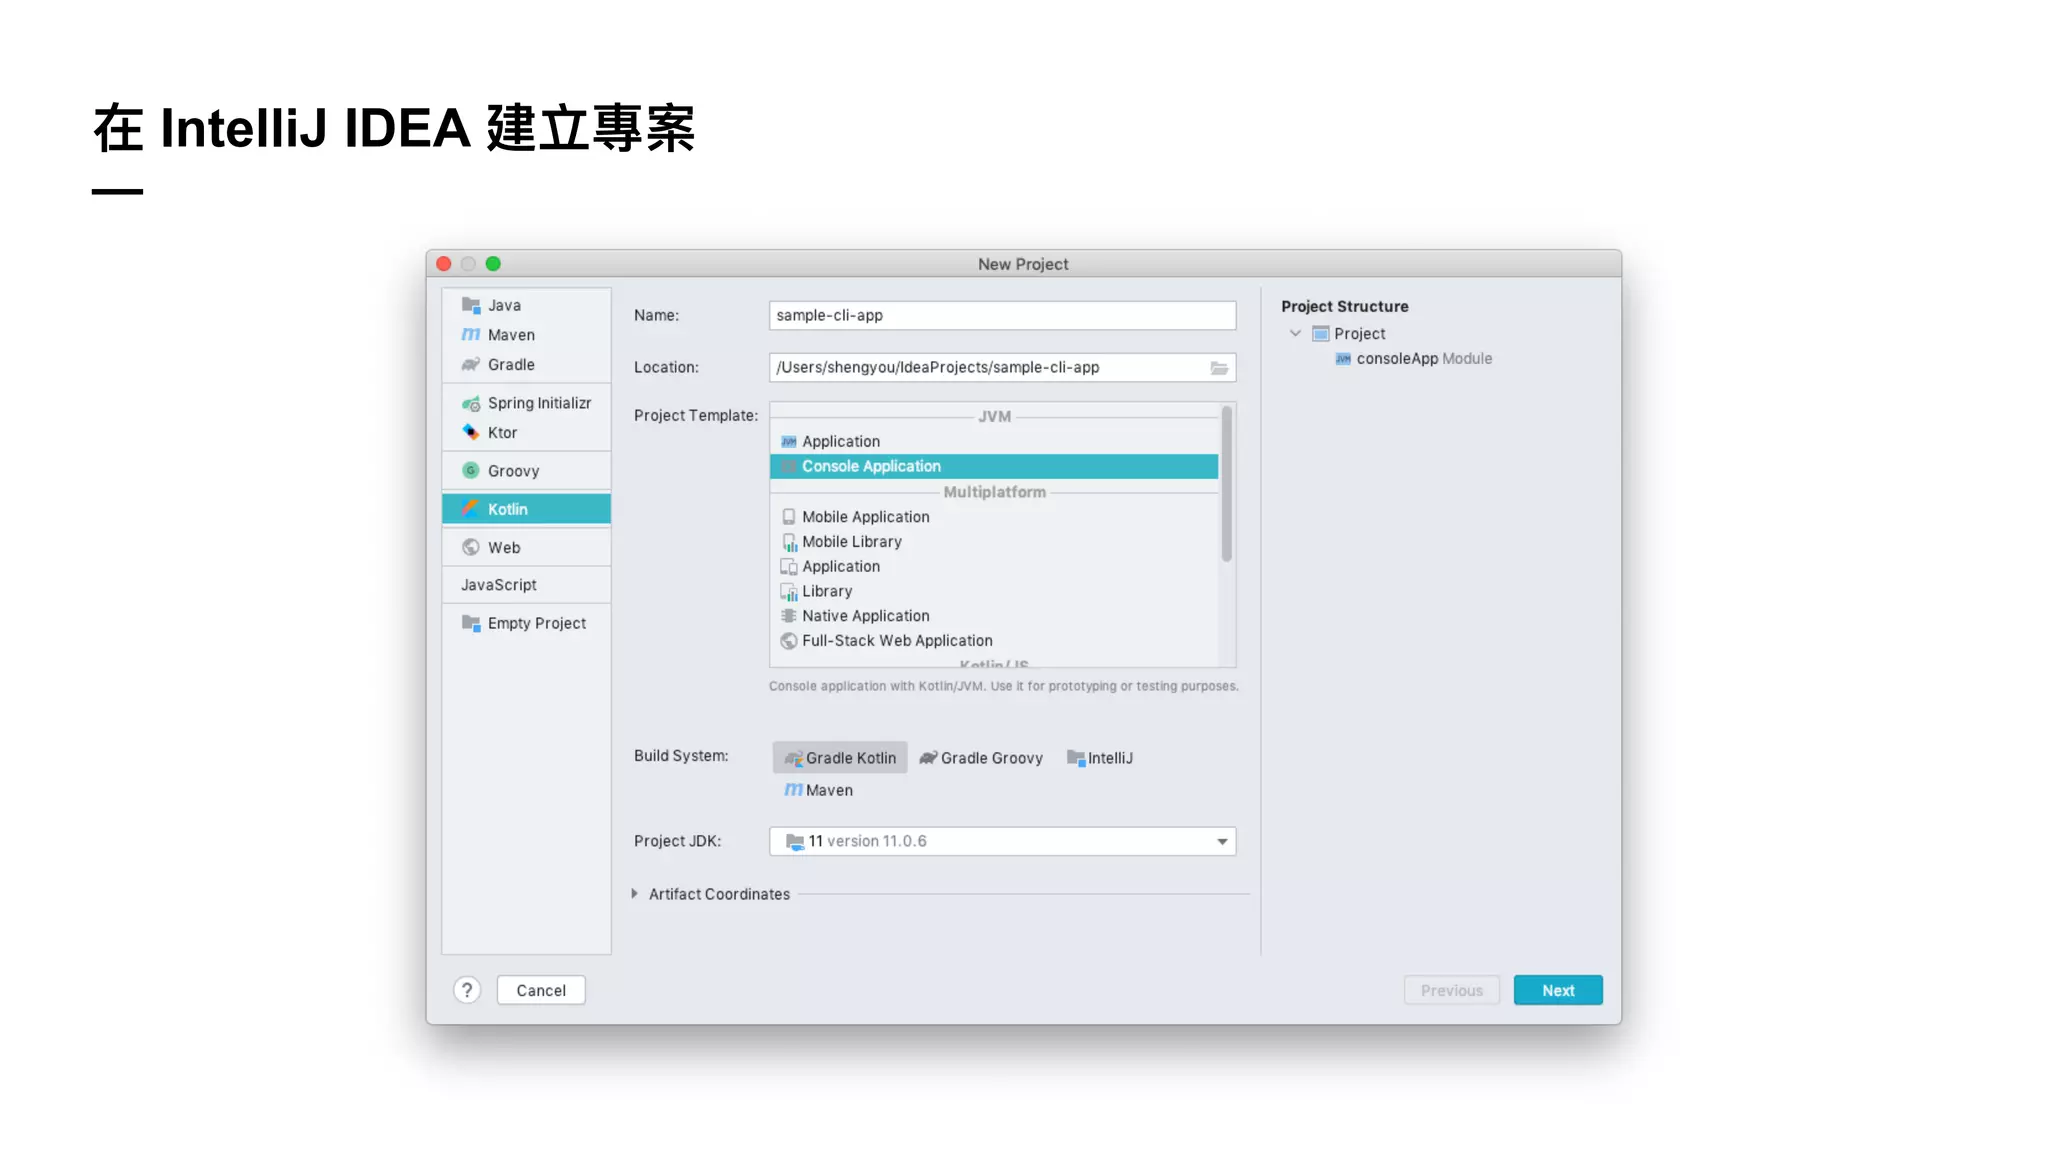The image size is (2048, 1152).
Task: Close the New Project window
Action: [444, 264]
